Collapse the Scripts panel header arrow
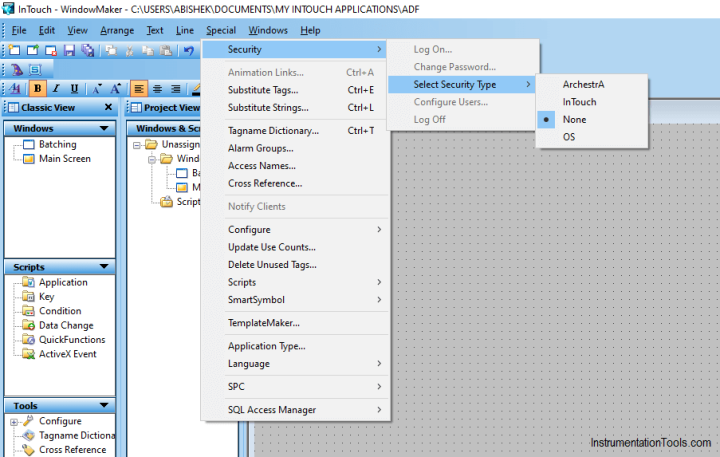Screen dimensions: 720x457 click(104, 267)
